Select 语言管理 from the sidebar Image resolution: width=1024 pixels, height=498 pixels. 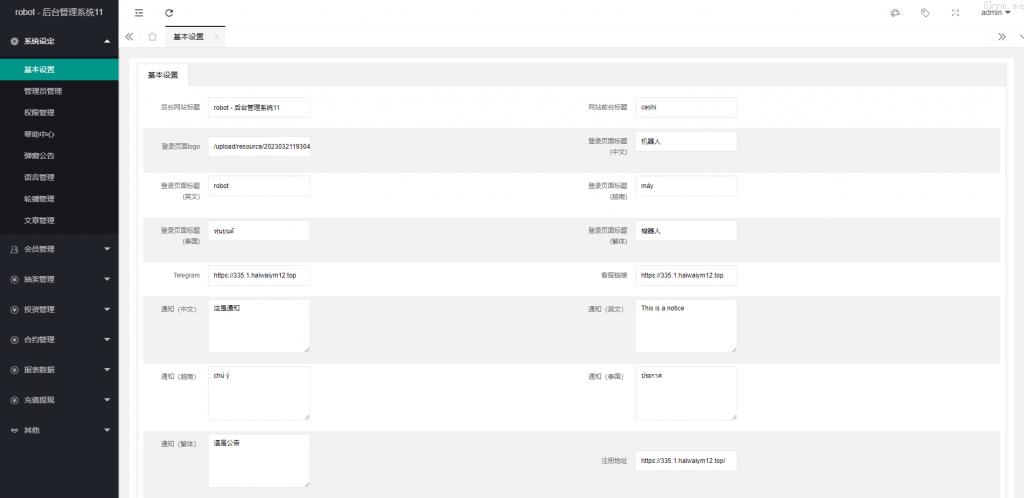point(39,177)
